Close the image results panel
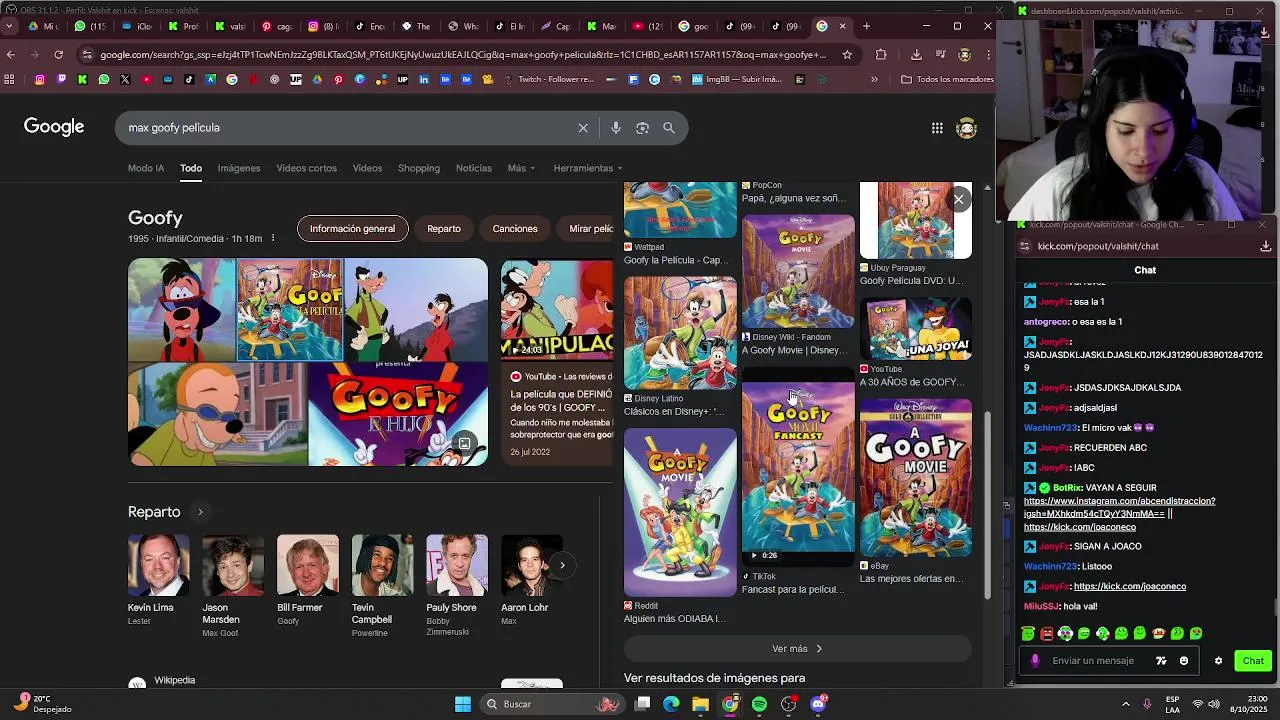This screenshot has height=720, width=1280. point(958,199)
